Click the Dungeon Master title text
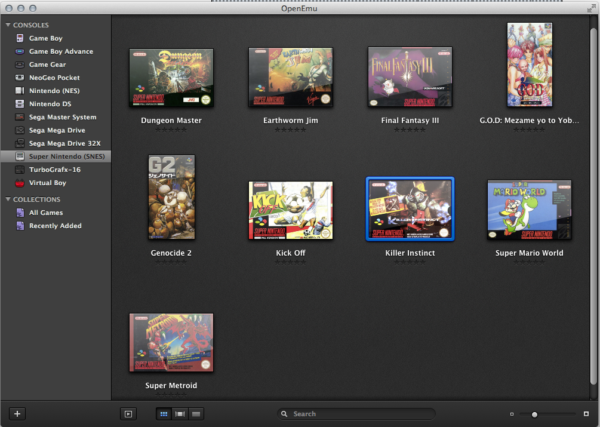The height and width of the screenshot is (427, 600). 171,121
